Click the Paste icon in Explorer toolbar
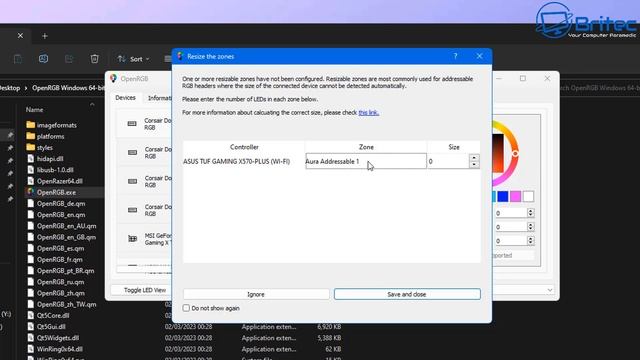This screenshot has height=360, width=640. 18,59
